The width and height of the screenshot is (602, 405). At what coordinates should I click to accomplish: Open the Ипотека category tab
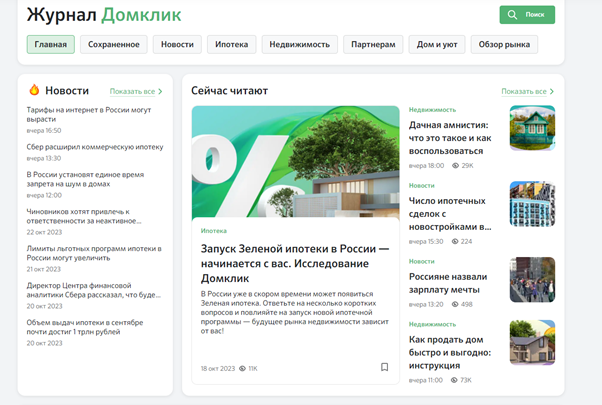coord(231,44)
